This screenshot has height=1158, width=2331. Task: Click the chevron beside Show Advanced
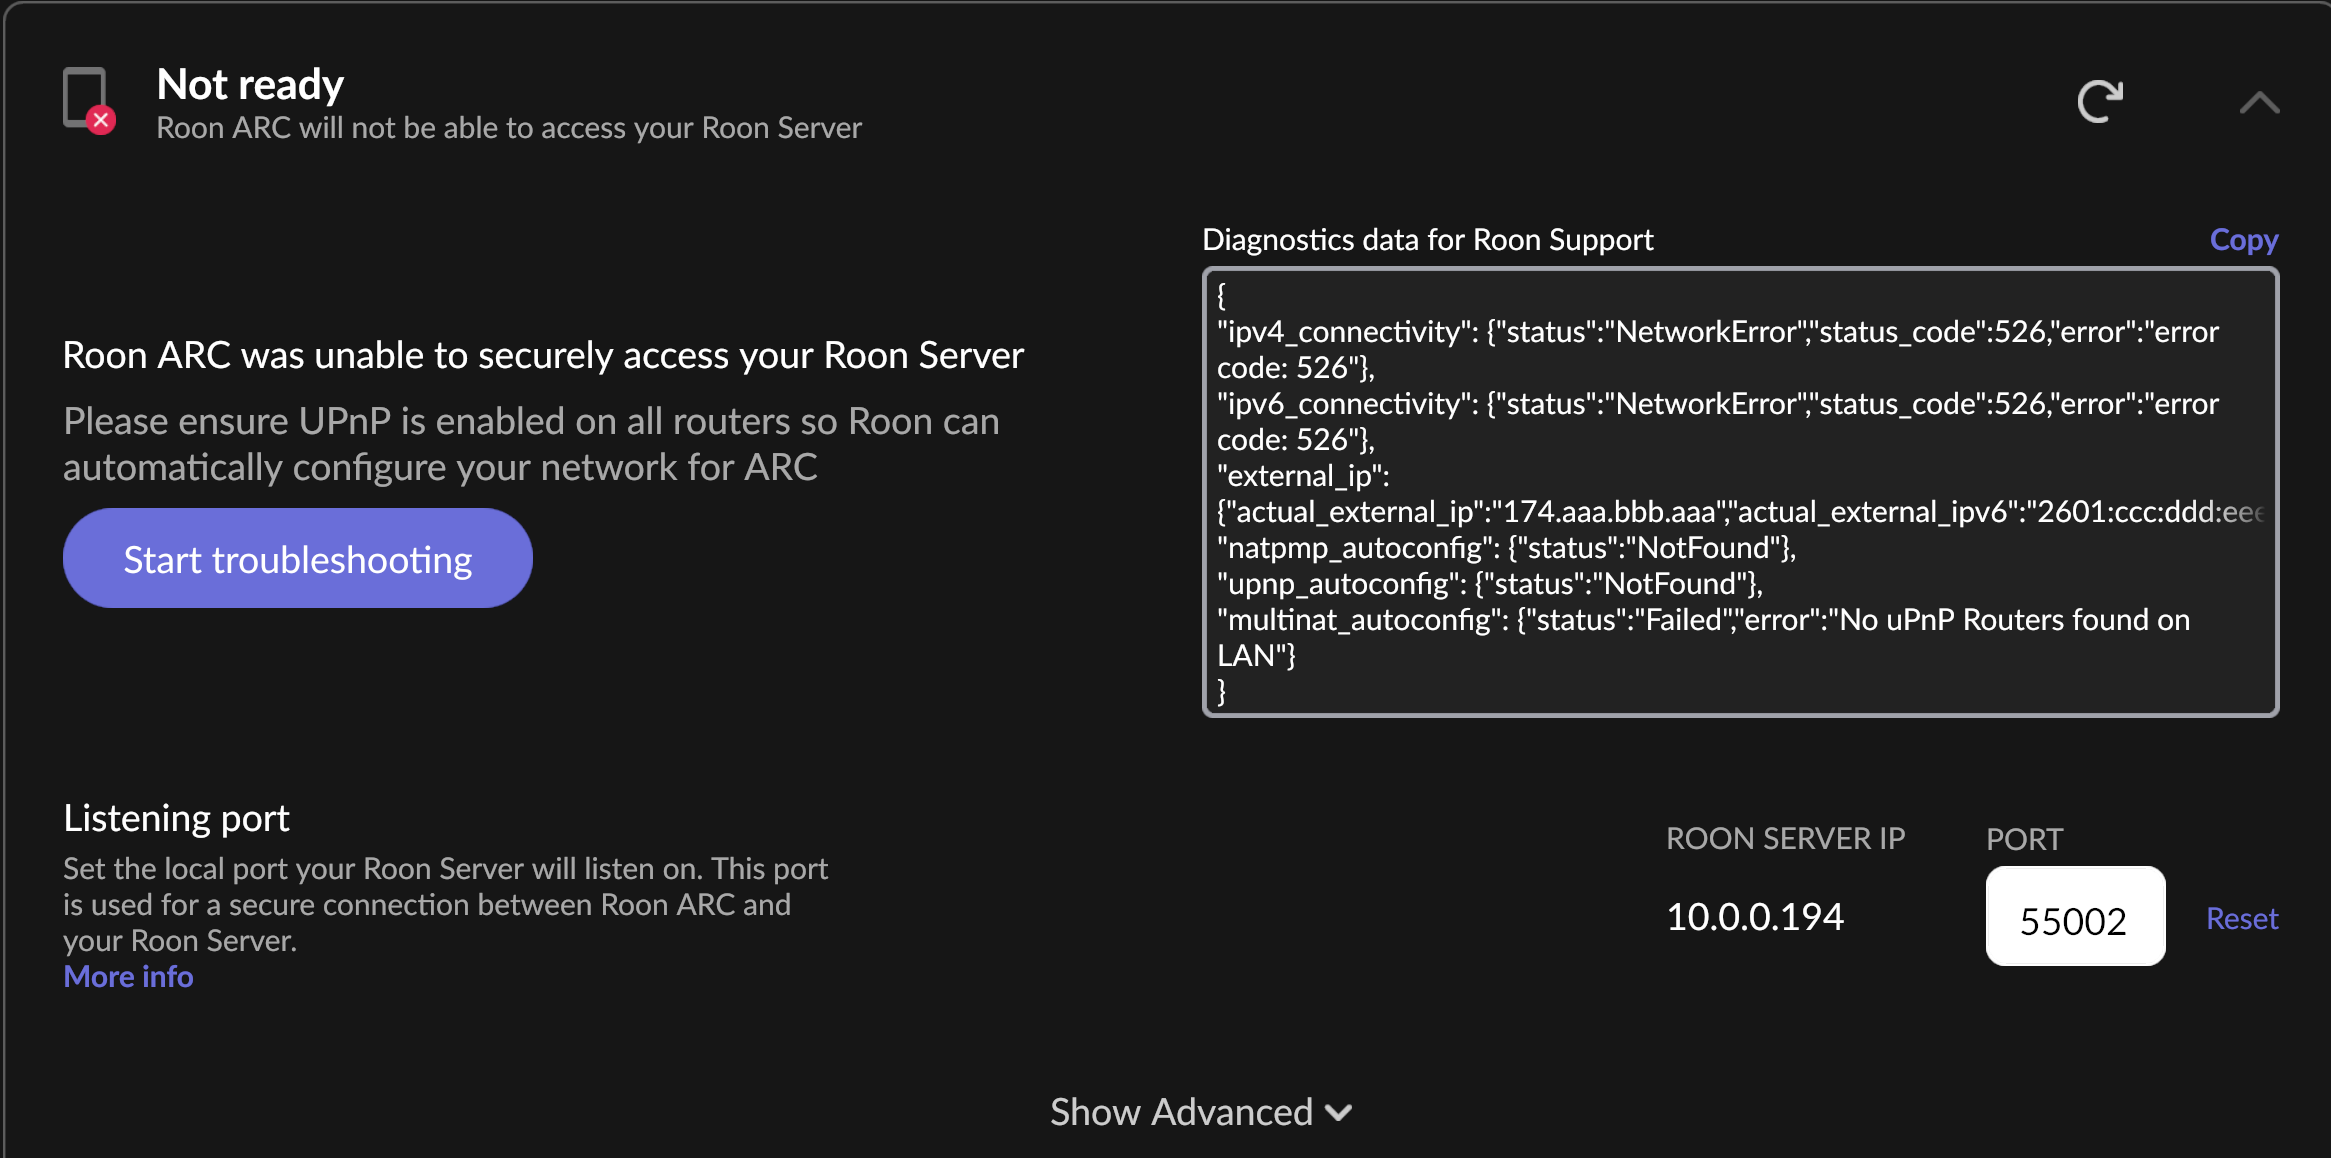[x=1338, y=1113]
